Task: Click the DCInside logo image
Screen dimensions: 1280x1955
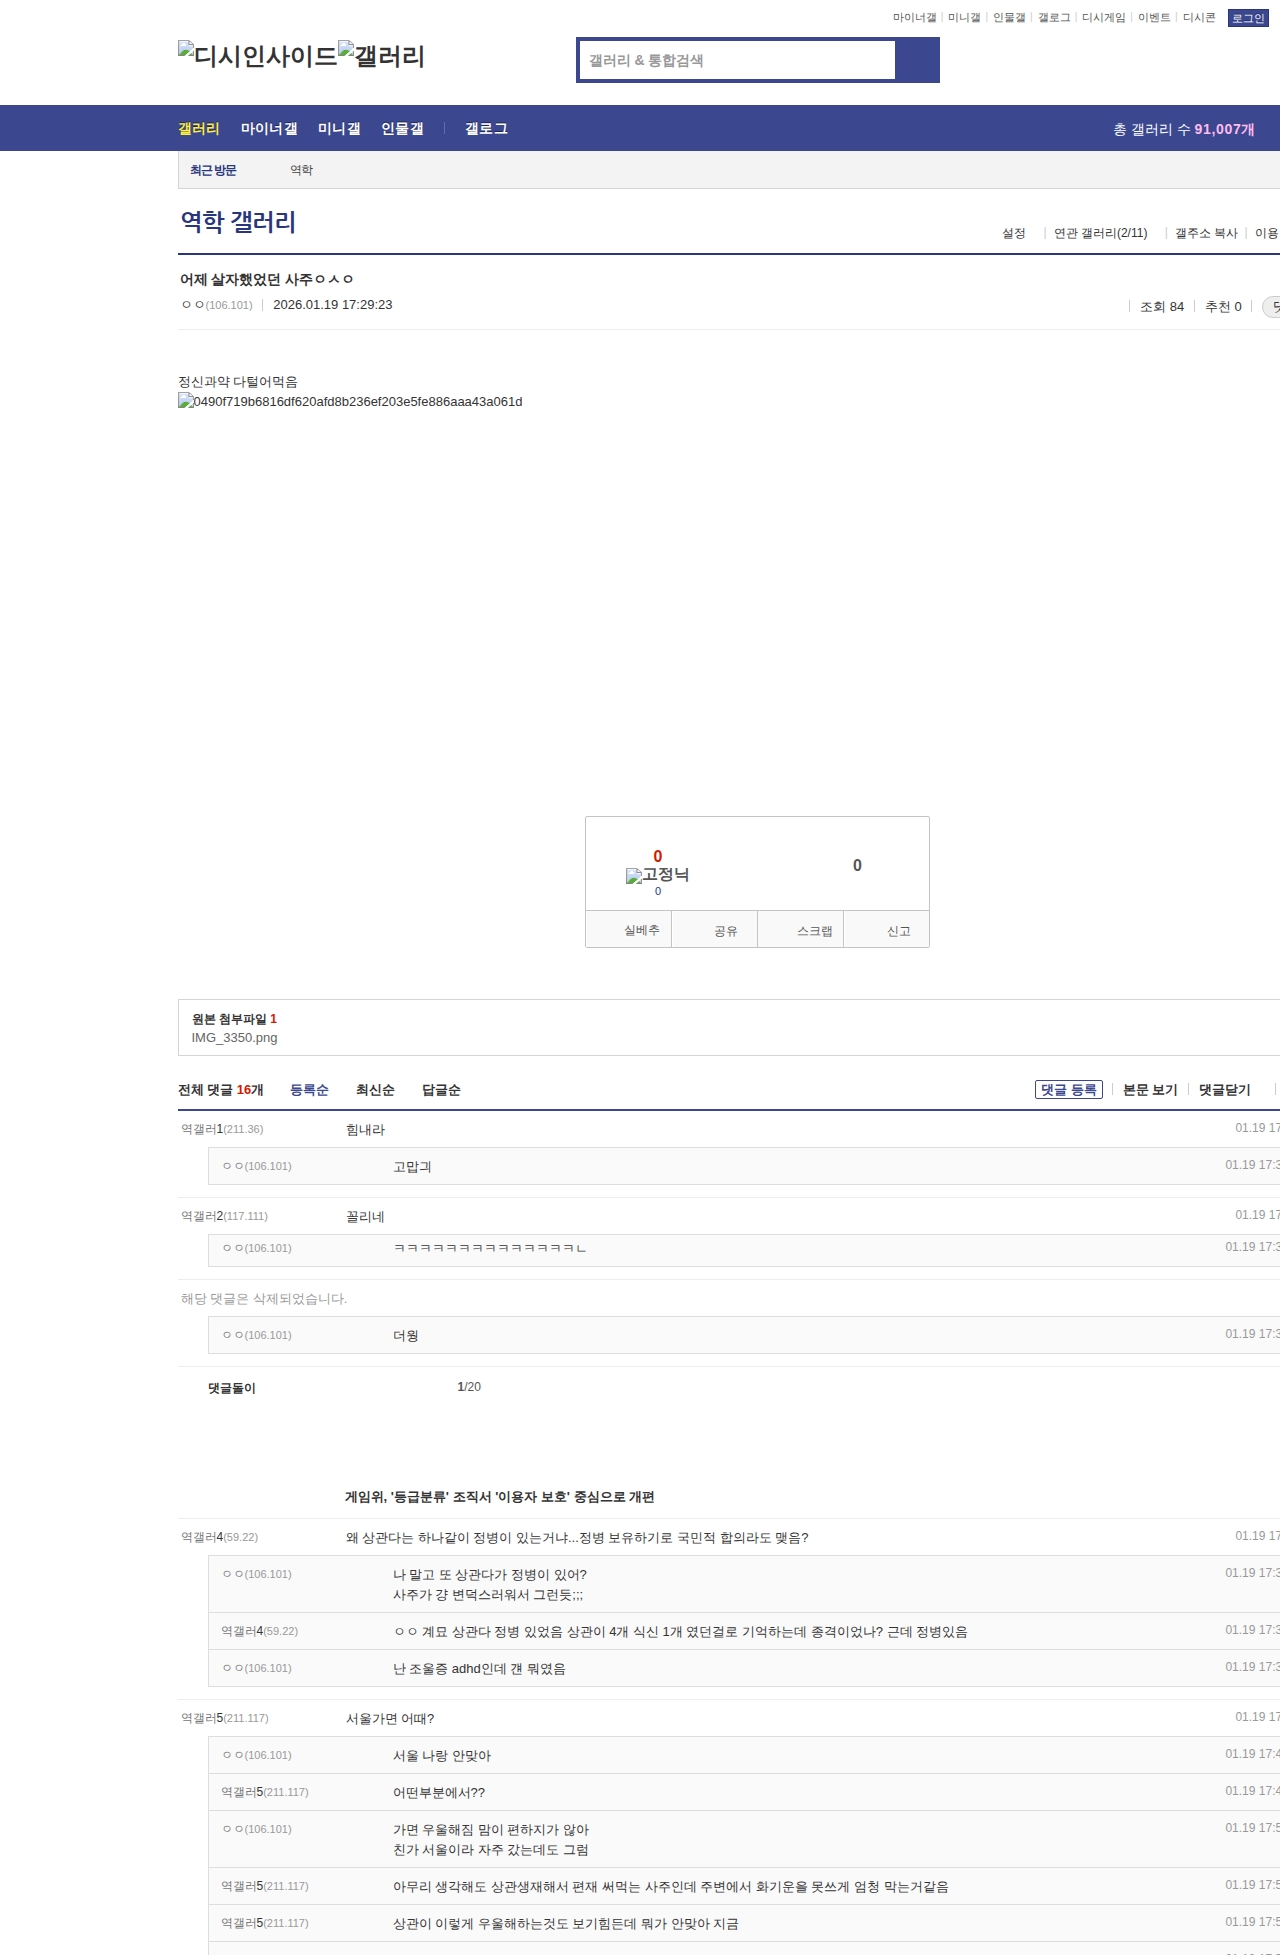Action: (x=257, y=56)
